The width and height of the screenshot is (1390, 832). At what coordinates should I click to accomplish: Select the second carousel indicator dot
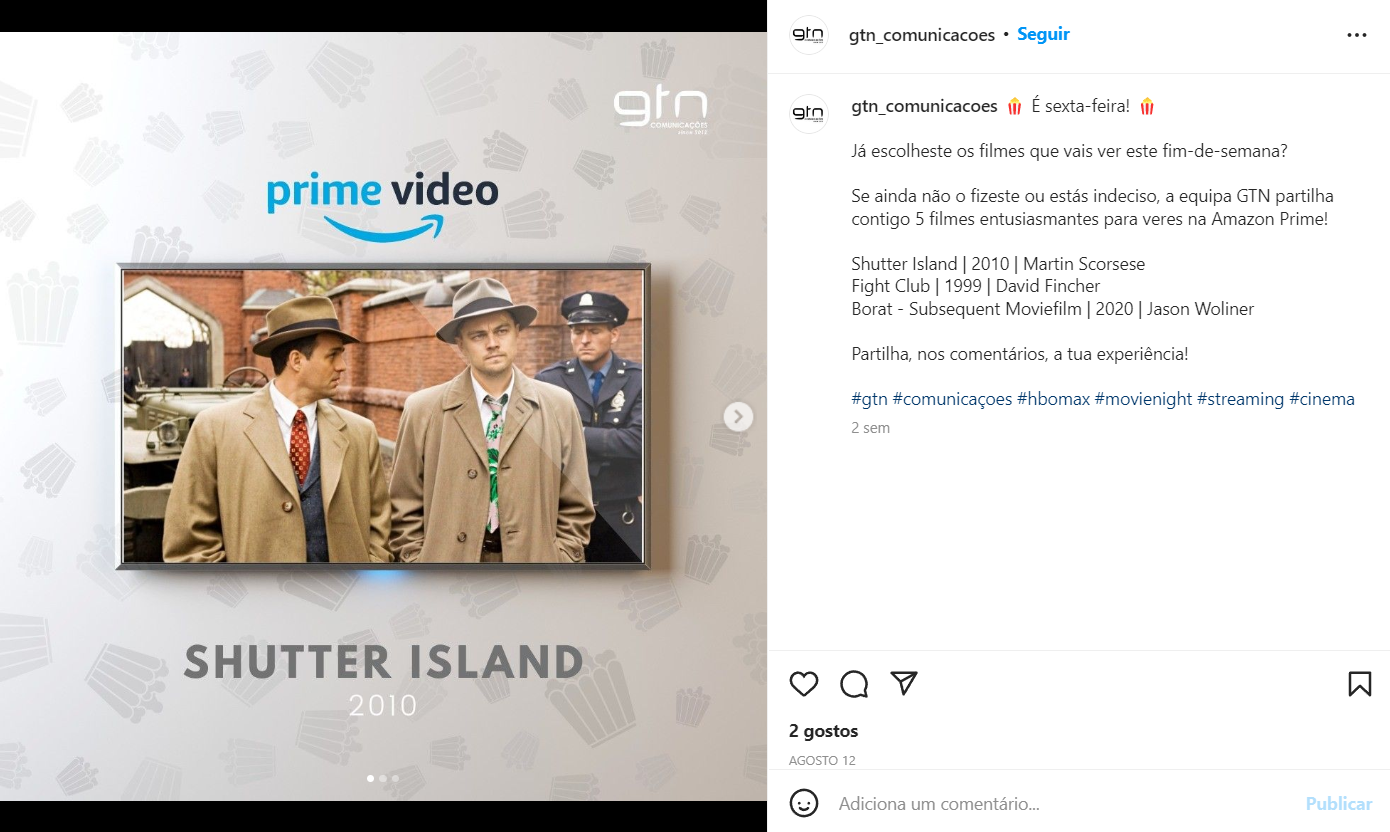point(383,778)
